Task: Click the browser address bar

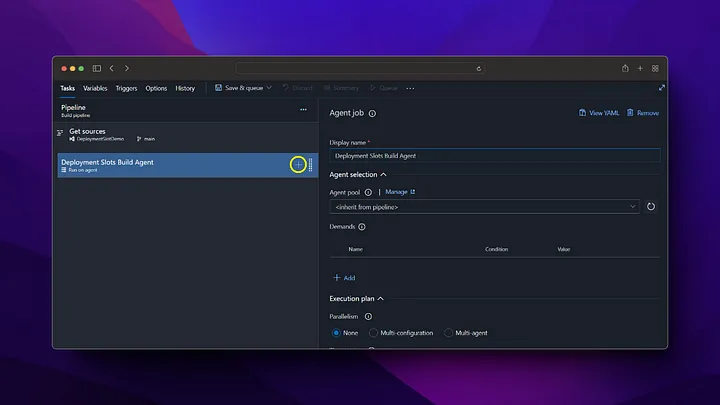Action: click(x=360, y=68)
